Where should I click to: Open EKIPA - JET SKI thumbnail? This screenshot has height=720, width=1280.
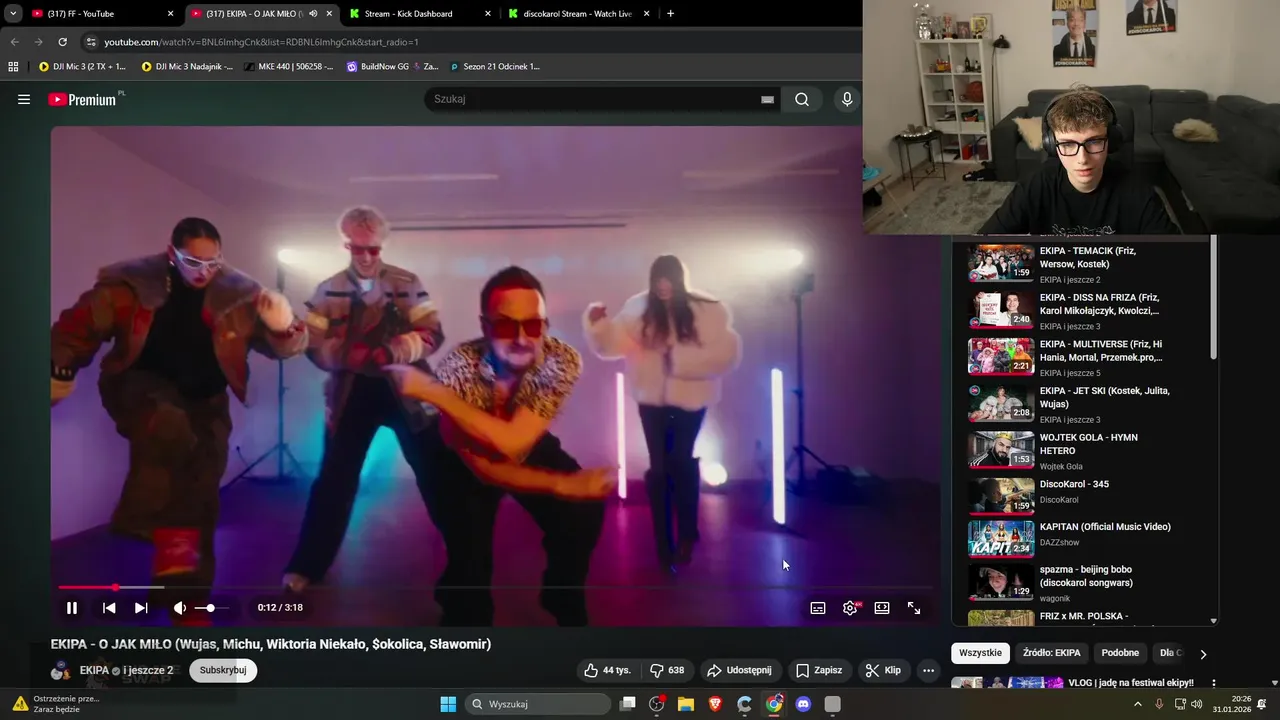pyautogui.click(x=1001, y=403)
